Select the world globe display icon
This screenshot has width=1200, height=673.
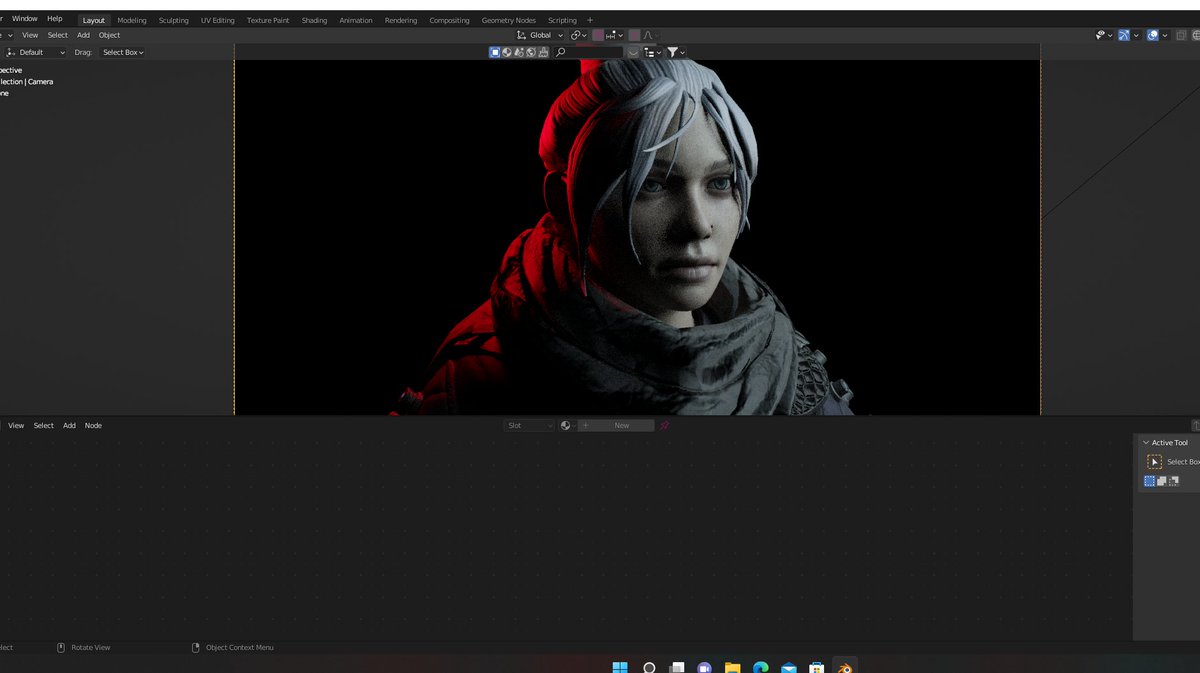click(531, 52)
